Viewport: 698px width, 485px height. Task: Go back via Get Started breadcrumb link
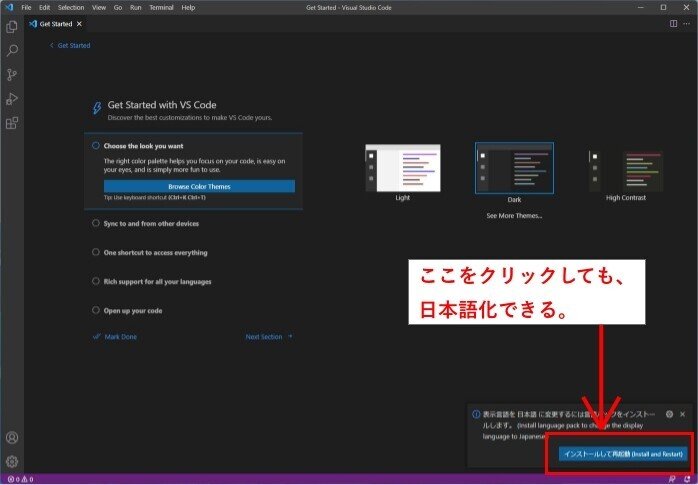click(70, 45)
